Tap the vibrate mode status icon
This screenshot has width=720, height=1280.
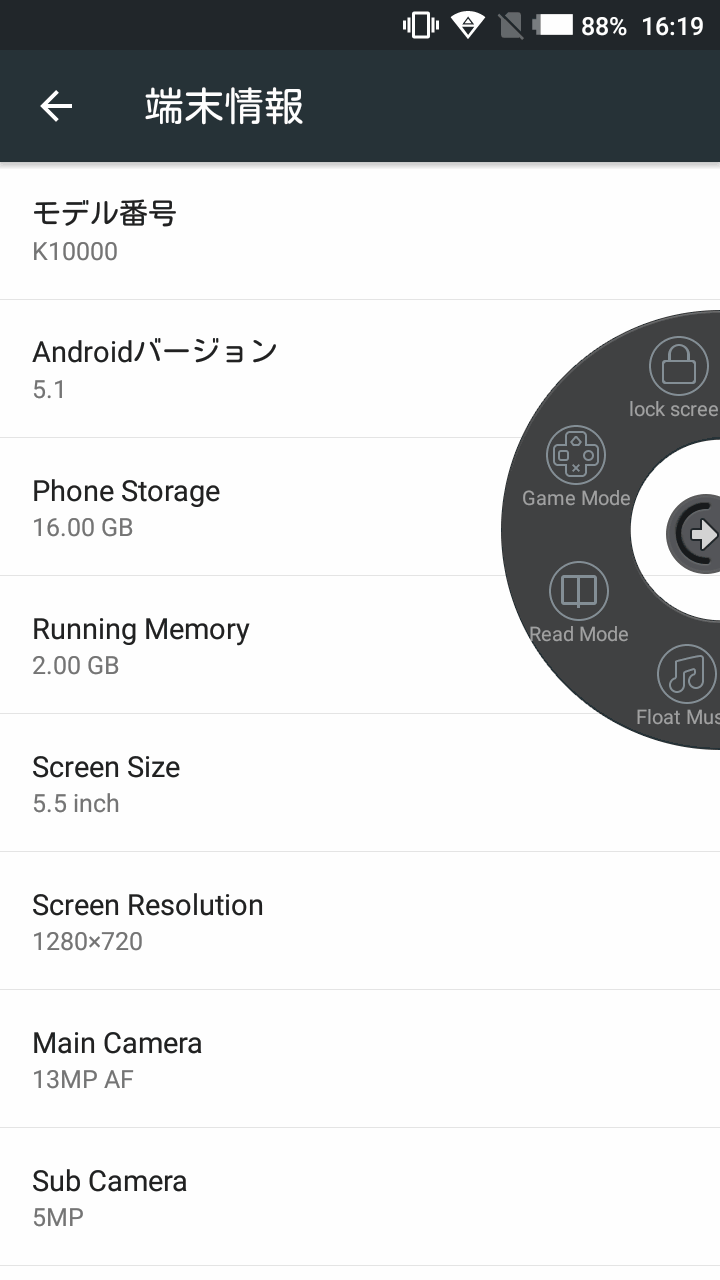[x=420, y=25]
